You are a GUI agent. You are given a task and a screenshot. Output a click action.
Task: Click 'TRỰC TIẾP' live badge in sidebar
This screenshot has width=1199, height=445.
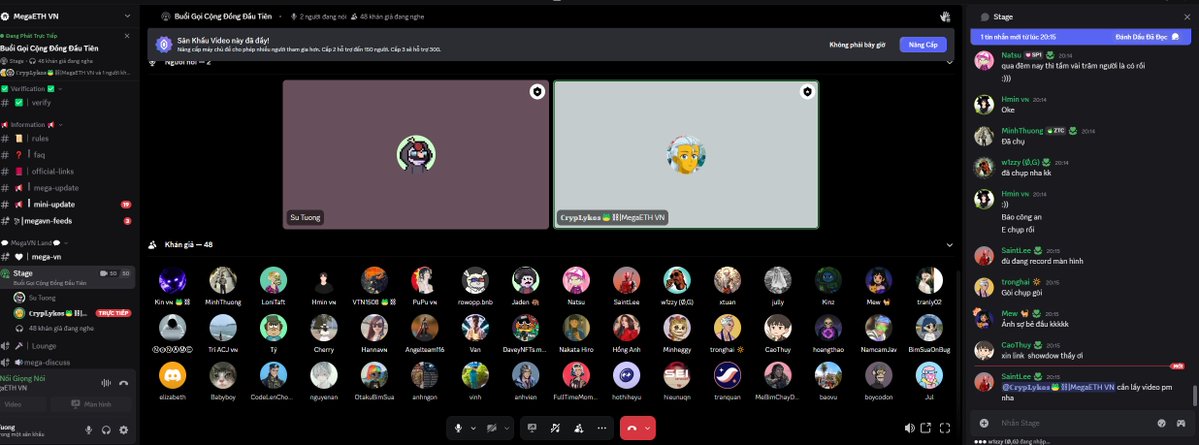pyautogui.click(x=113, y=313)
